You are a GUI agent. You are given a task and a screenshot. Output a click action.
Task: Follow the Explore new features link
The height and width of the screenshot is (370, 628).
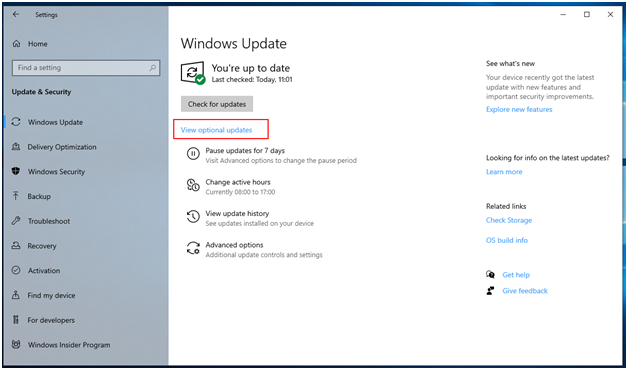[519, 109]
